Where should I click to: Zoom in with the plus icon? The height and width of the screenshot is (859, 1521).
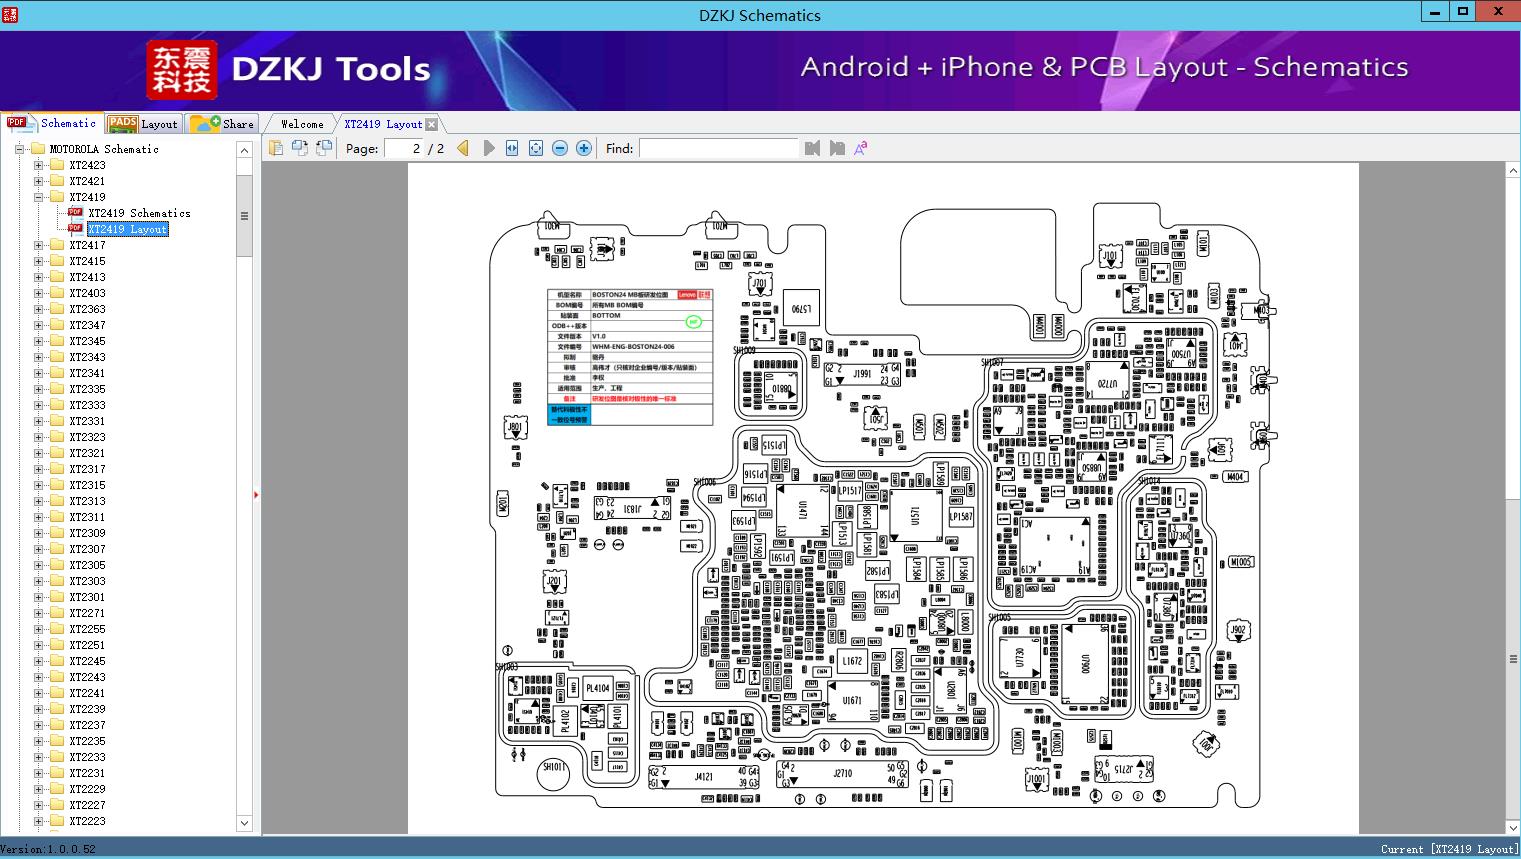pos(584,148)
